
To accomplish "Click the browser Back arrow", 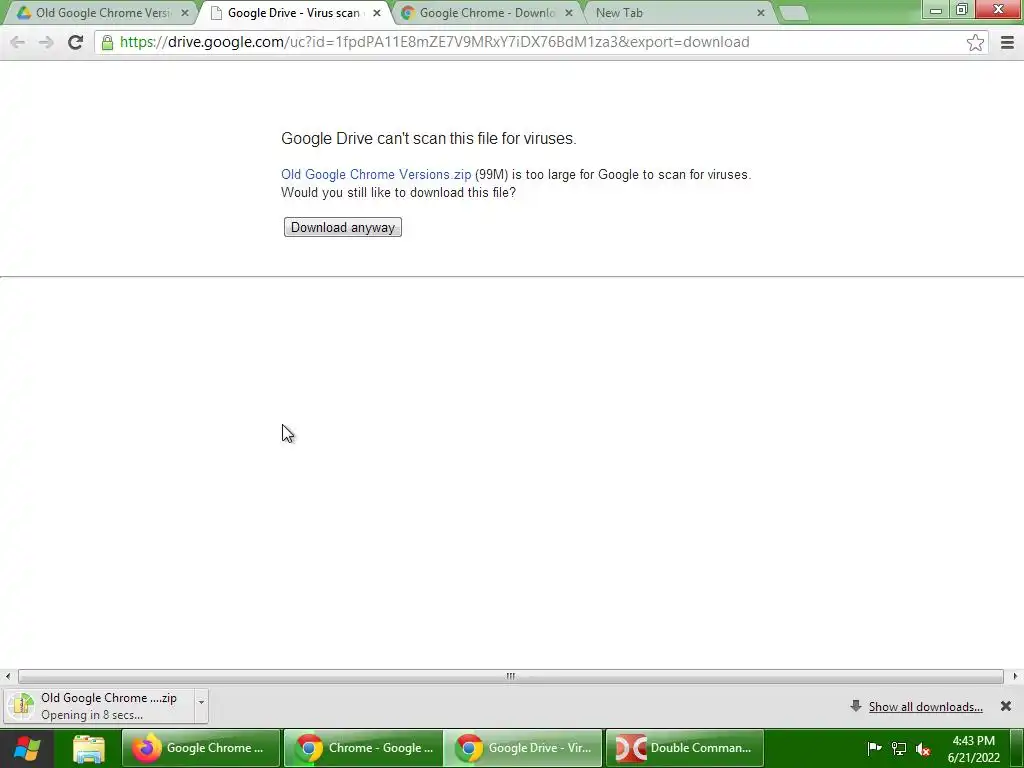I will click(x=18, y=42).
